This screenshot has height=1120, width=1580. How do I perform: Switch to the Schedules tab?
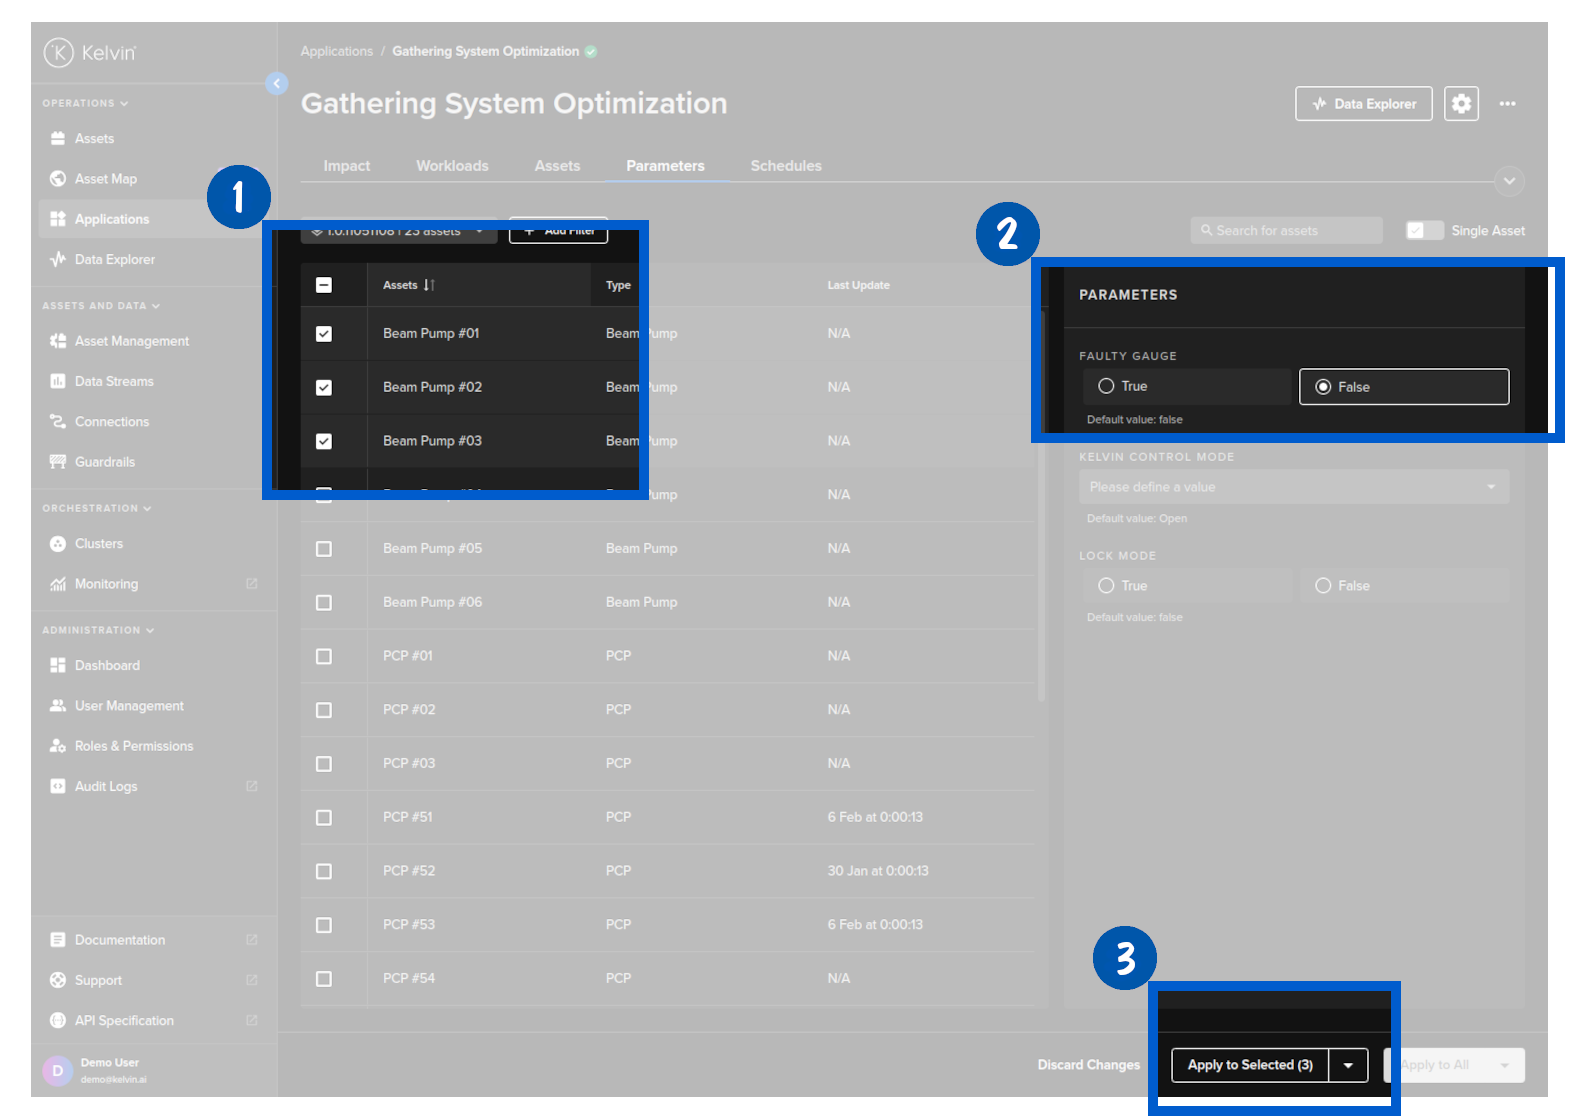786,166
